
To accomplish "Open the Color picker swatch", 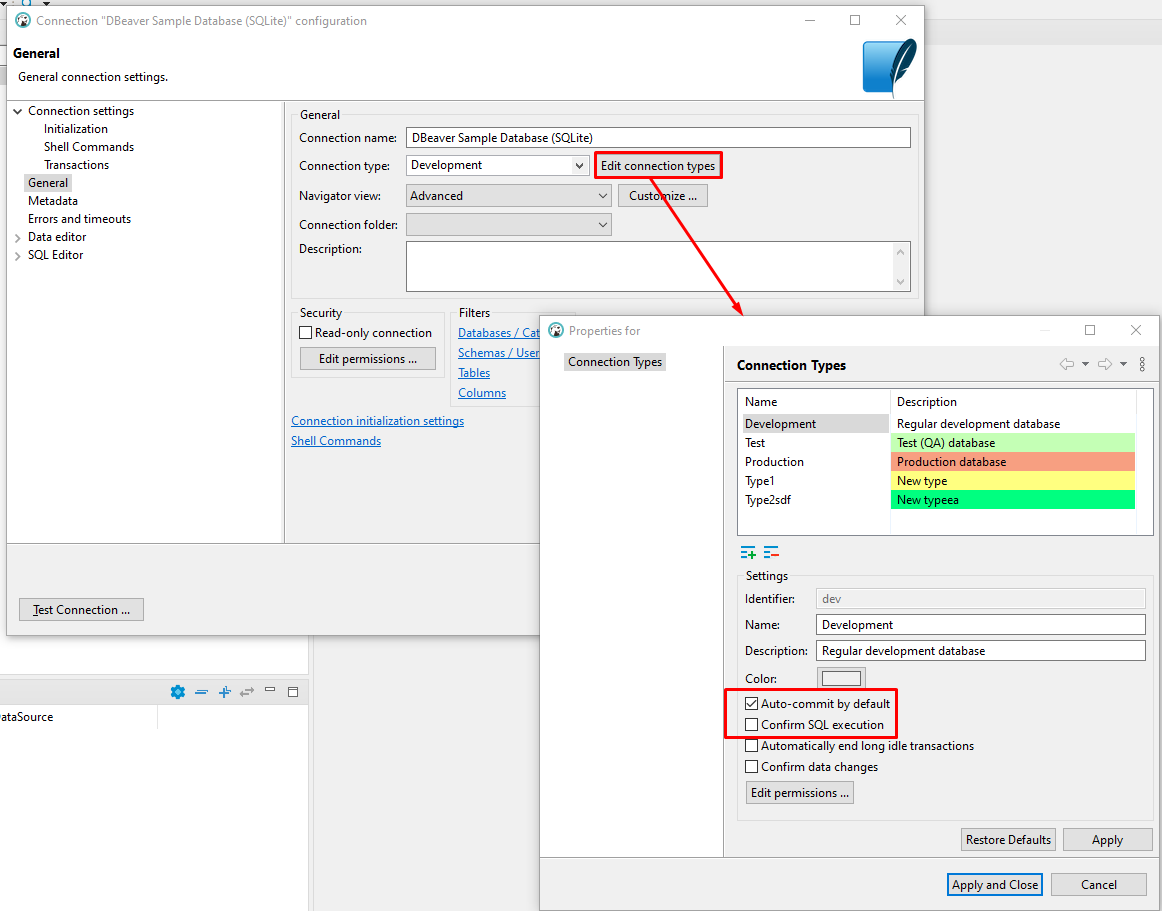I will pos(841,678).
